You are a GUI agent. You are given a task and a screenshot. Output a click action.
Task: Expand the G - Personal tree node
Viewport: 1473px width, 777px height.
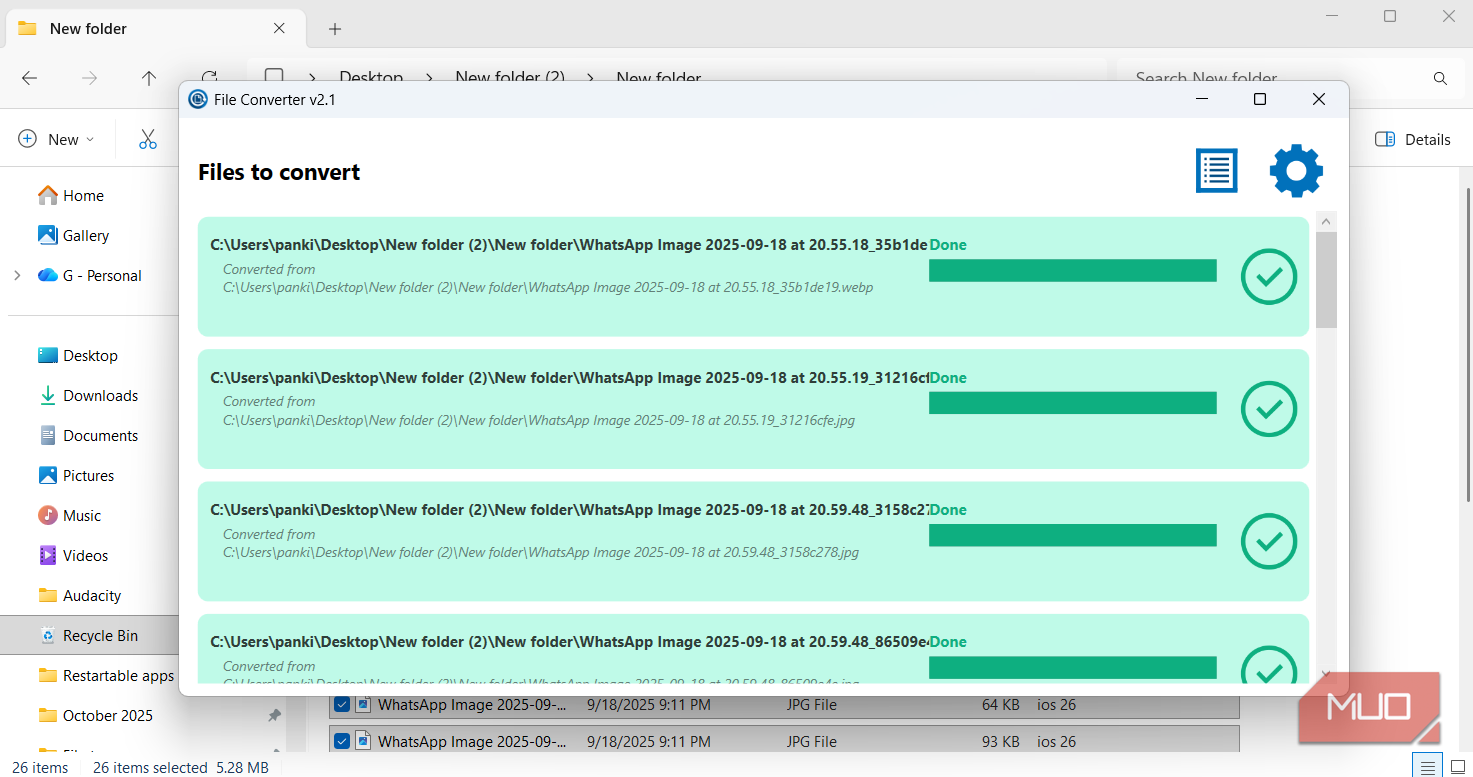(17, 276)
